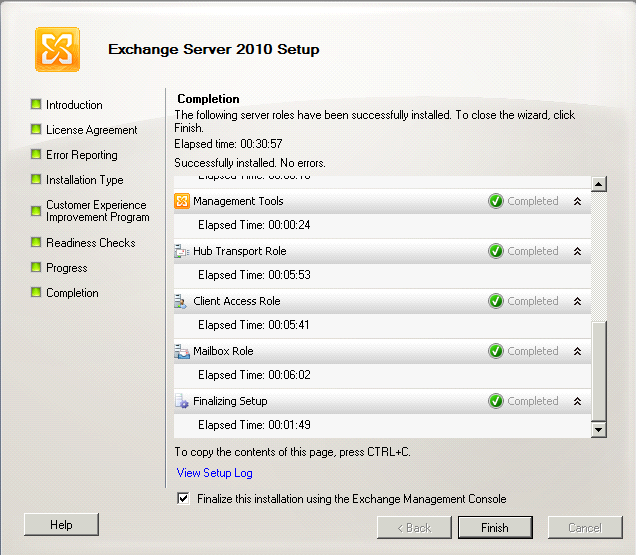Image resolution: width=636 pixels, height=555 pixels.
Task: Click the green square beside Completion step
Action: pyautogui.click(x=36, y=292)
